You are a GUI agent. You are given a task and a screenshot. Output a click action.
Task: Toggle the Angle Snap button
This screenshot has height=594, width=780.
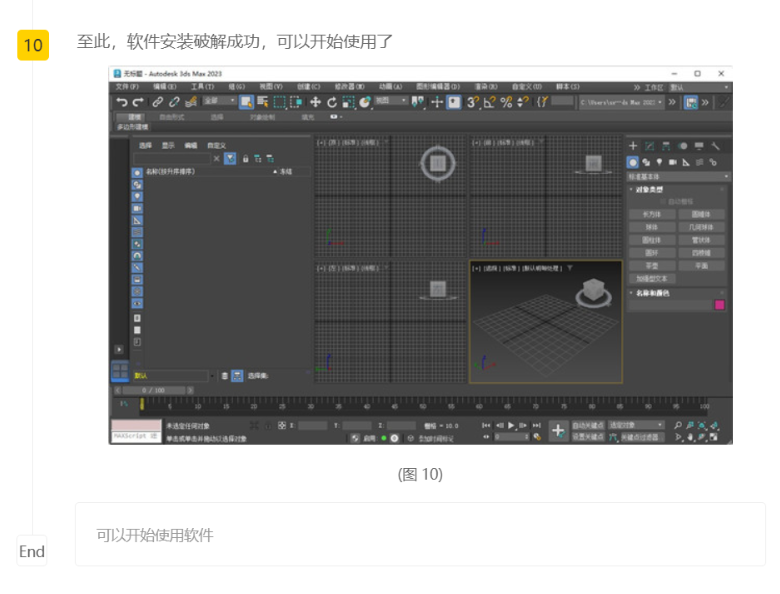point(489,102)
